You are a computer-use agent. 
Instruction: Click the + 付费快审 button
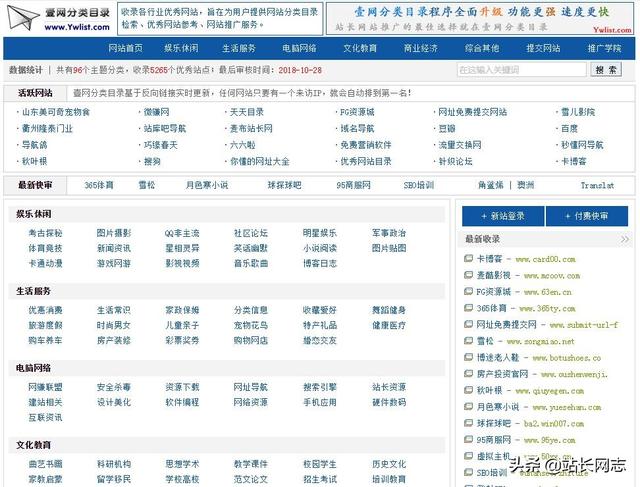587,216
